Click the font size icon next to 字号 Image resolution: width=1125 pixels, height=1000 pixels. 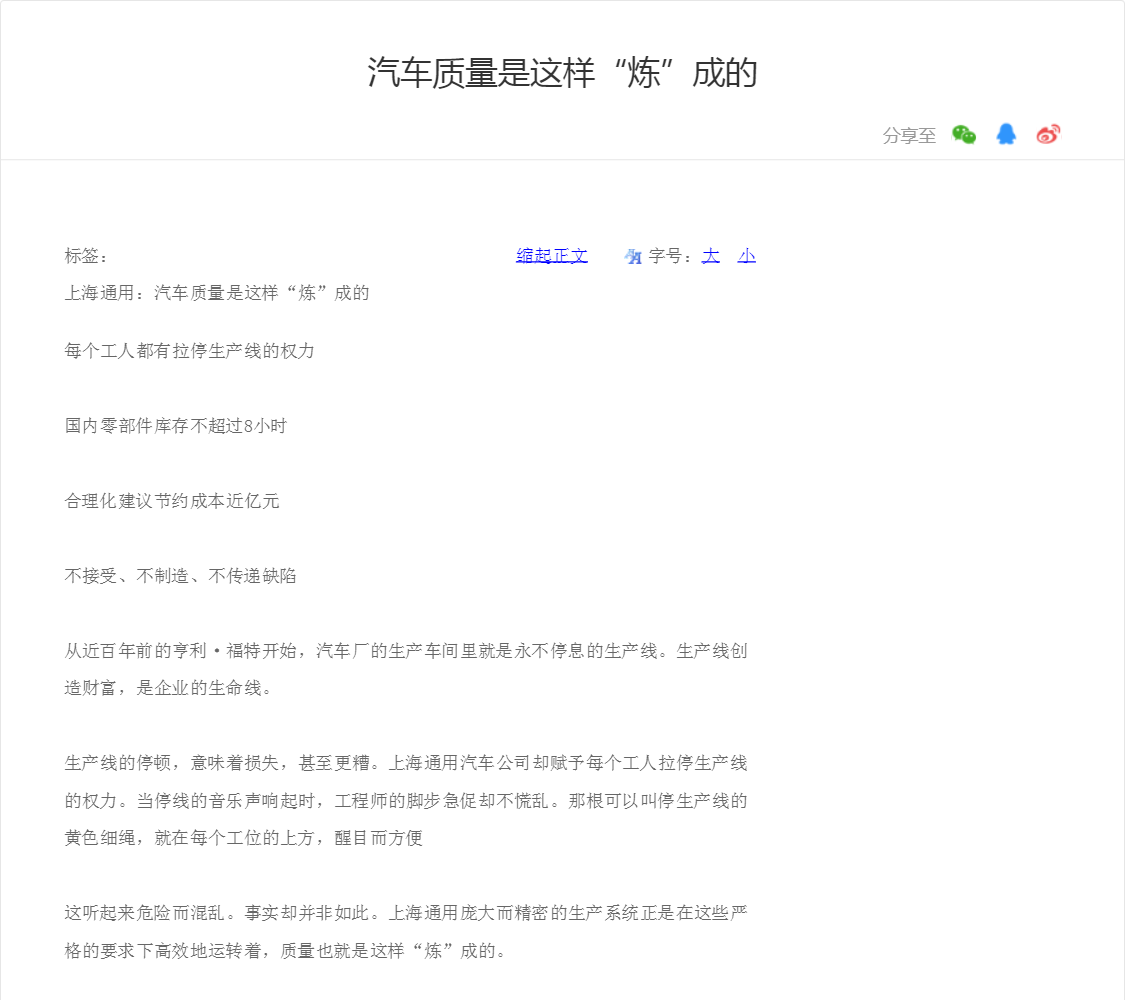[633, 256]
